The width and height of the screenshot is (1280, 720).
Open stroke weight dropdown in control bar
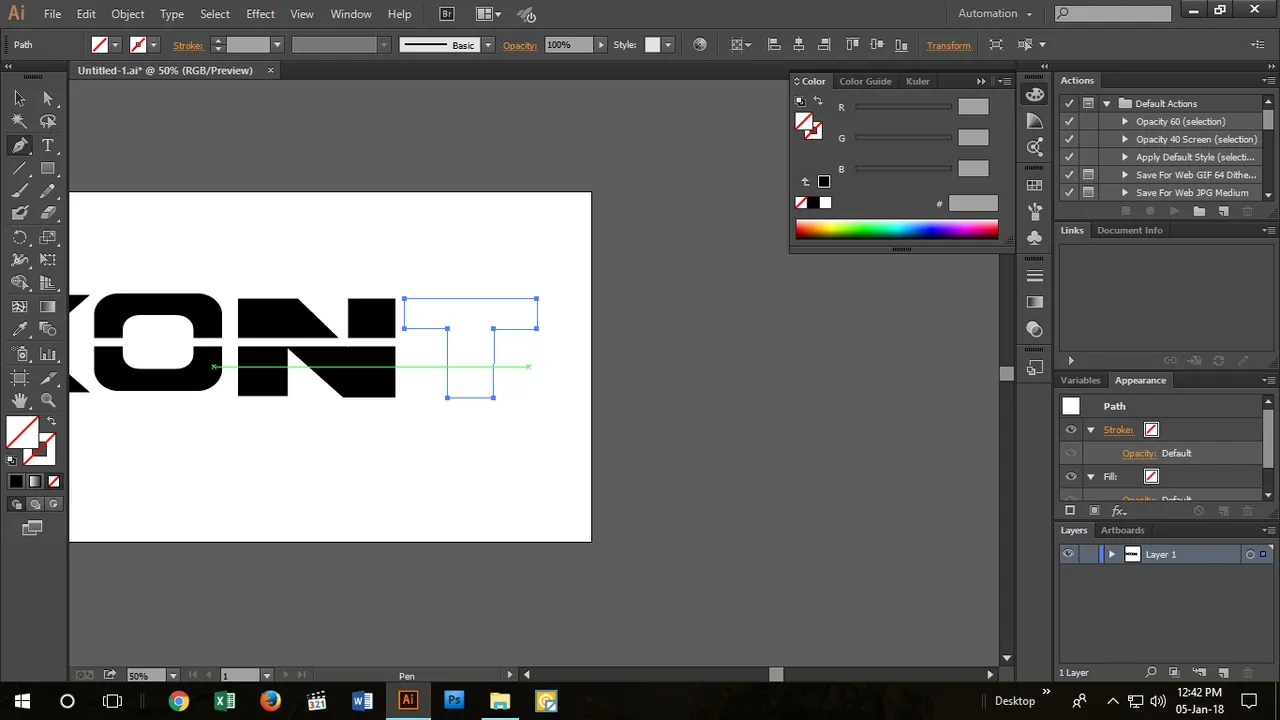(277, 45)
